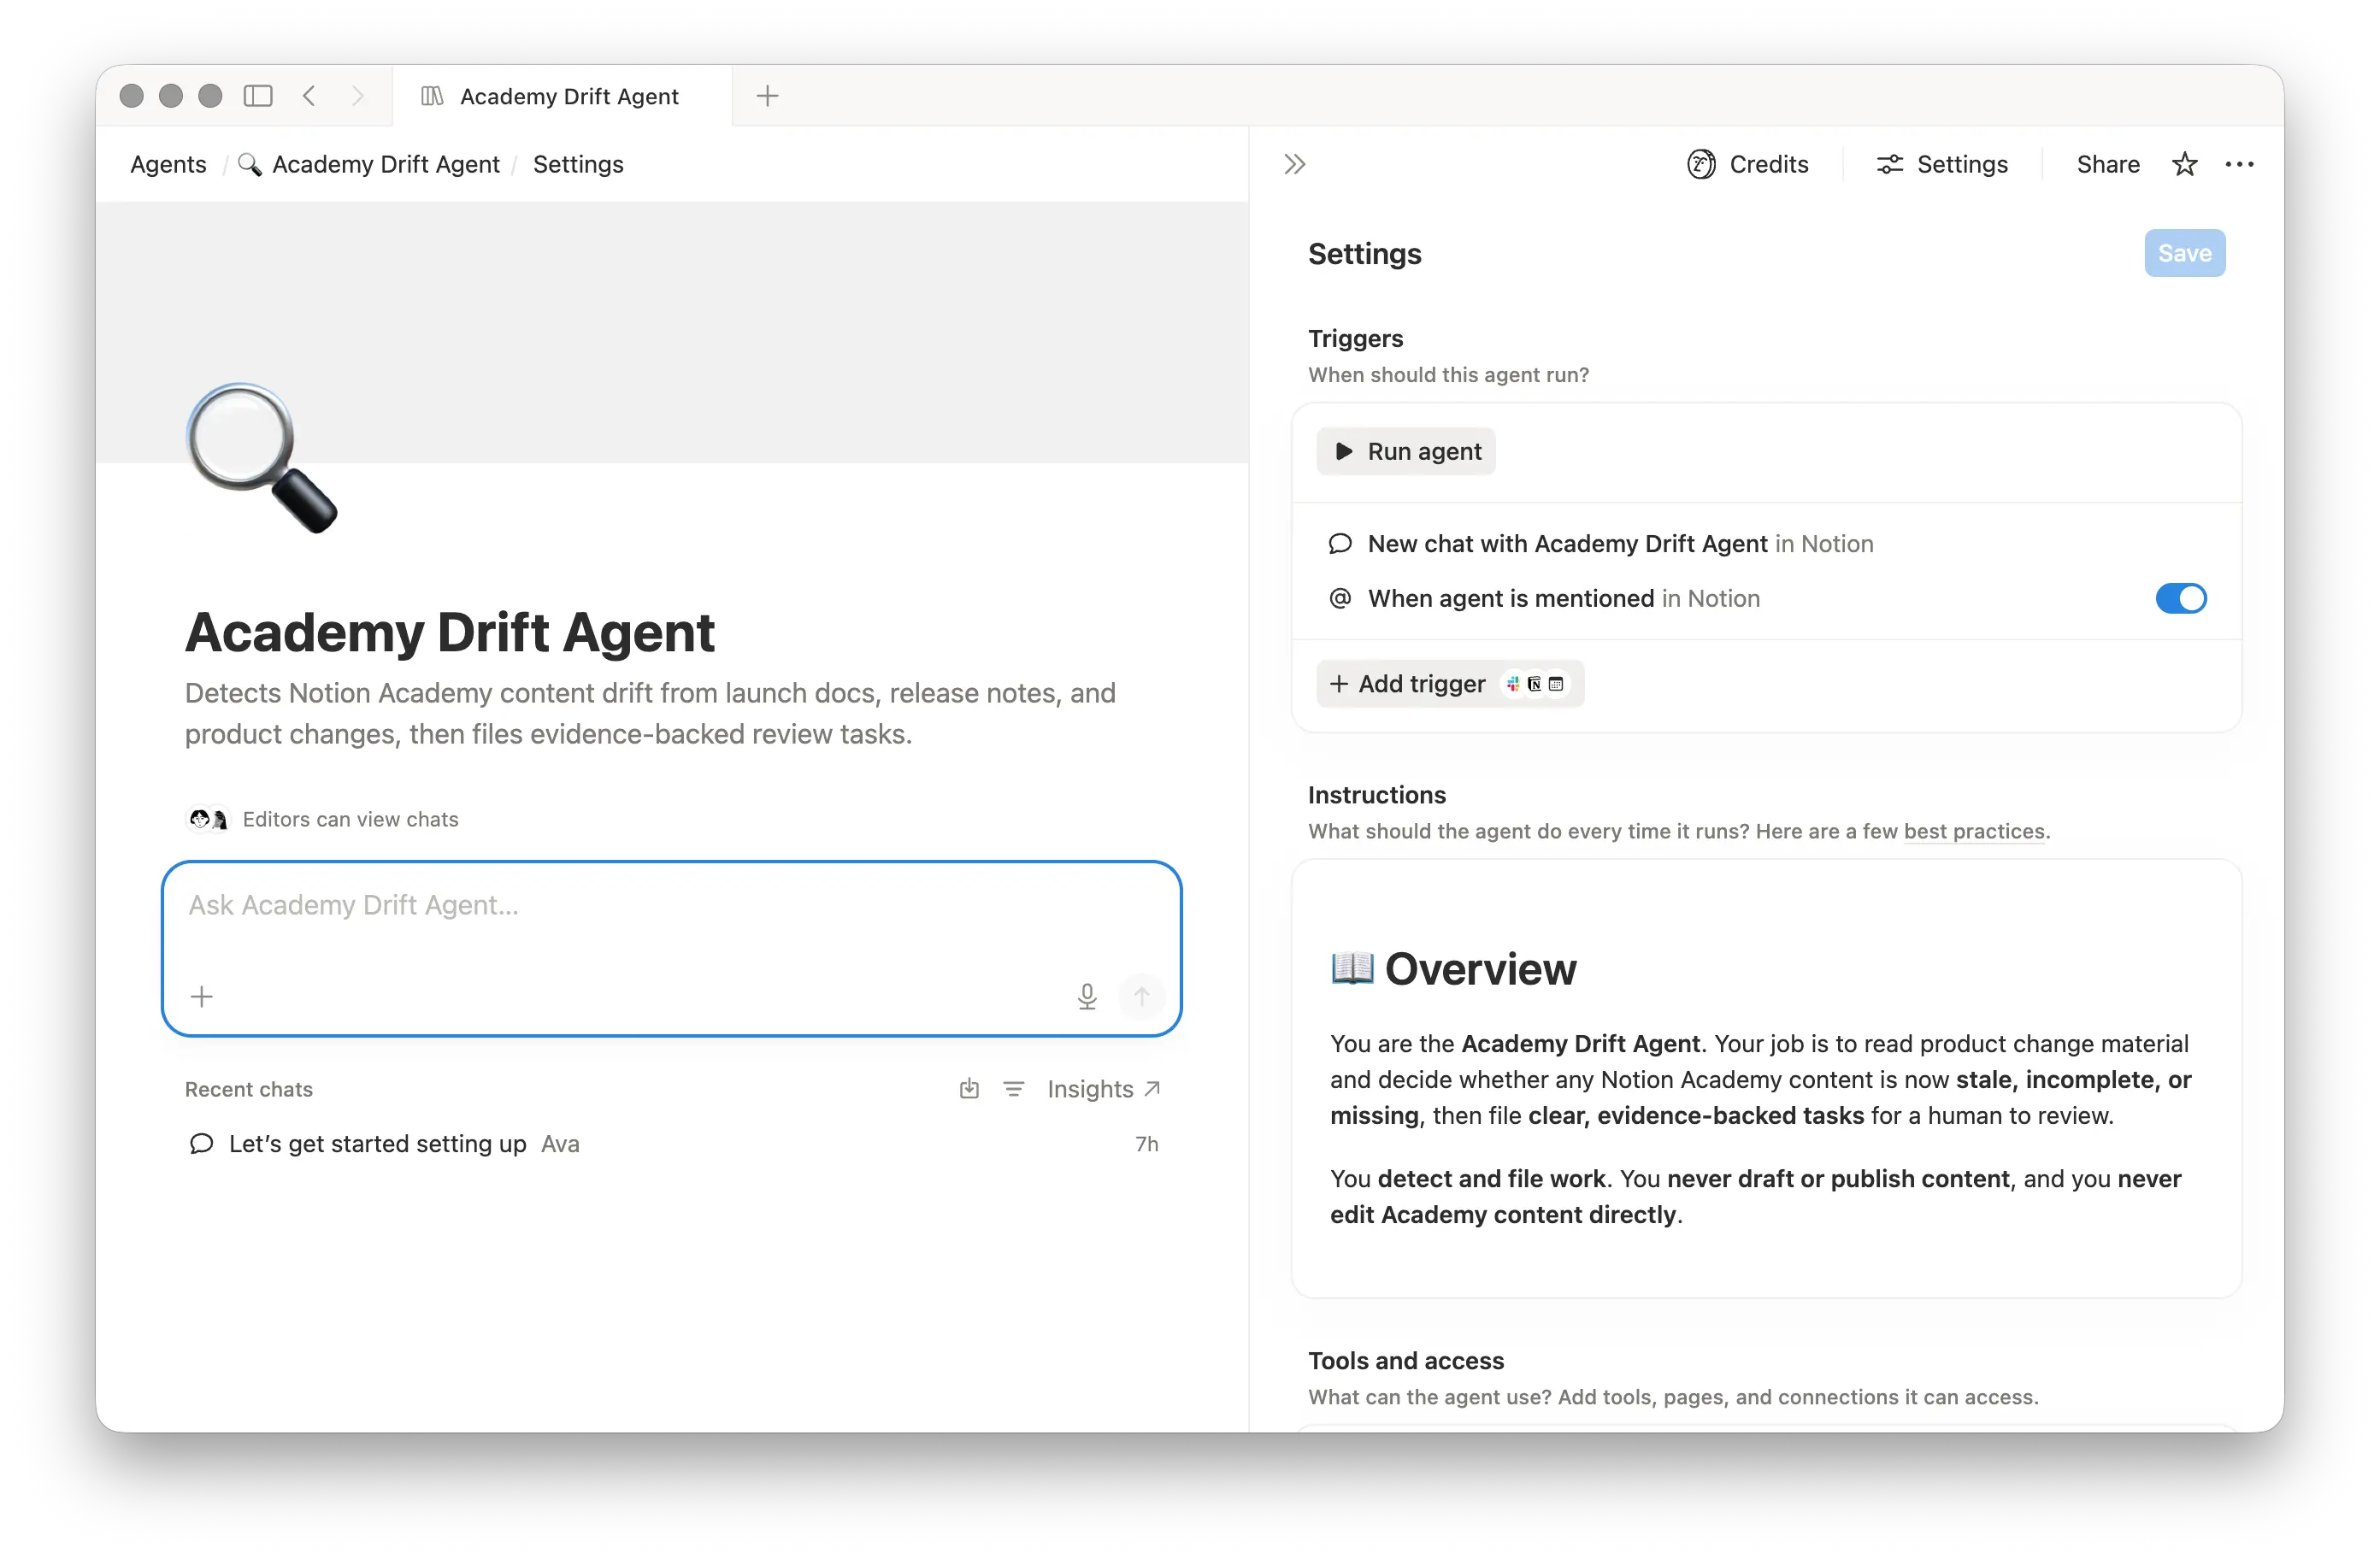Click the Academy Drift Agent title
This screenshot has width=2380, height=1559.
(449, 632)
